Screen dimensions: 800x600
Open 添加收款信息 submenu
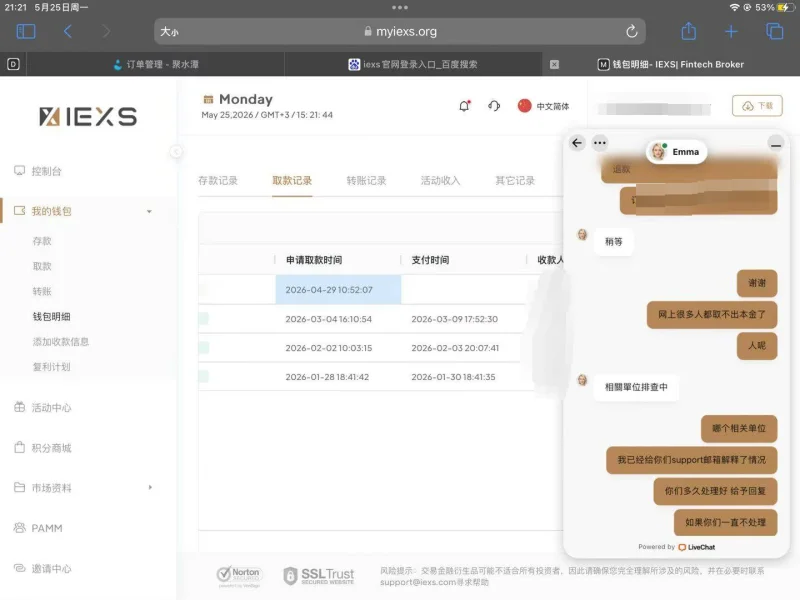(x=61, y=341)
